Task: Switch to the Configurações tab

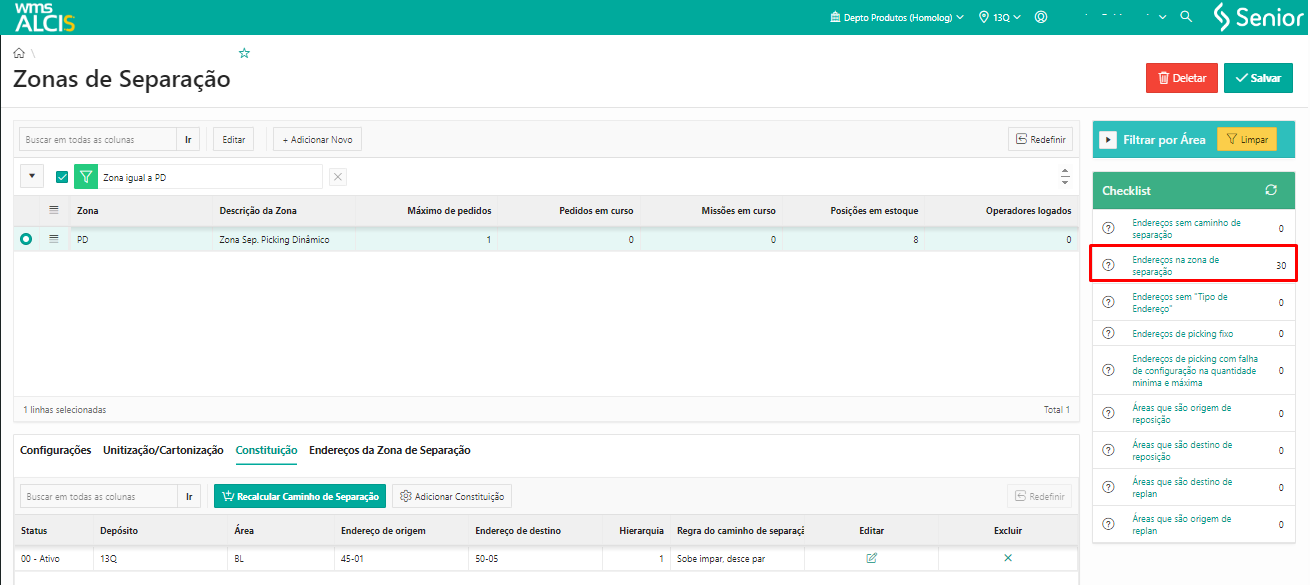Action: click(56, 450)
